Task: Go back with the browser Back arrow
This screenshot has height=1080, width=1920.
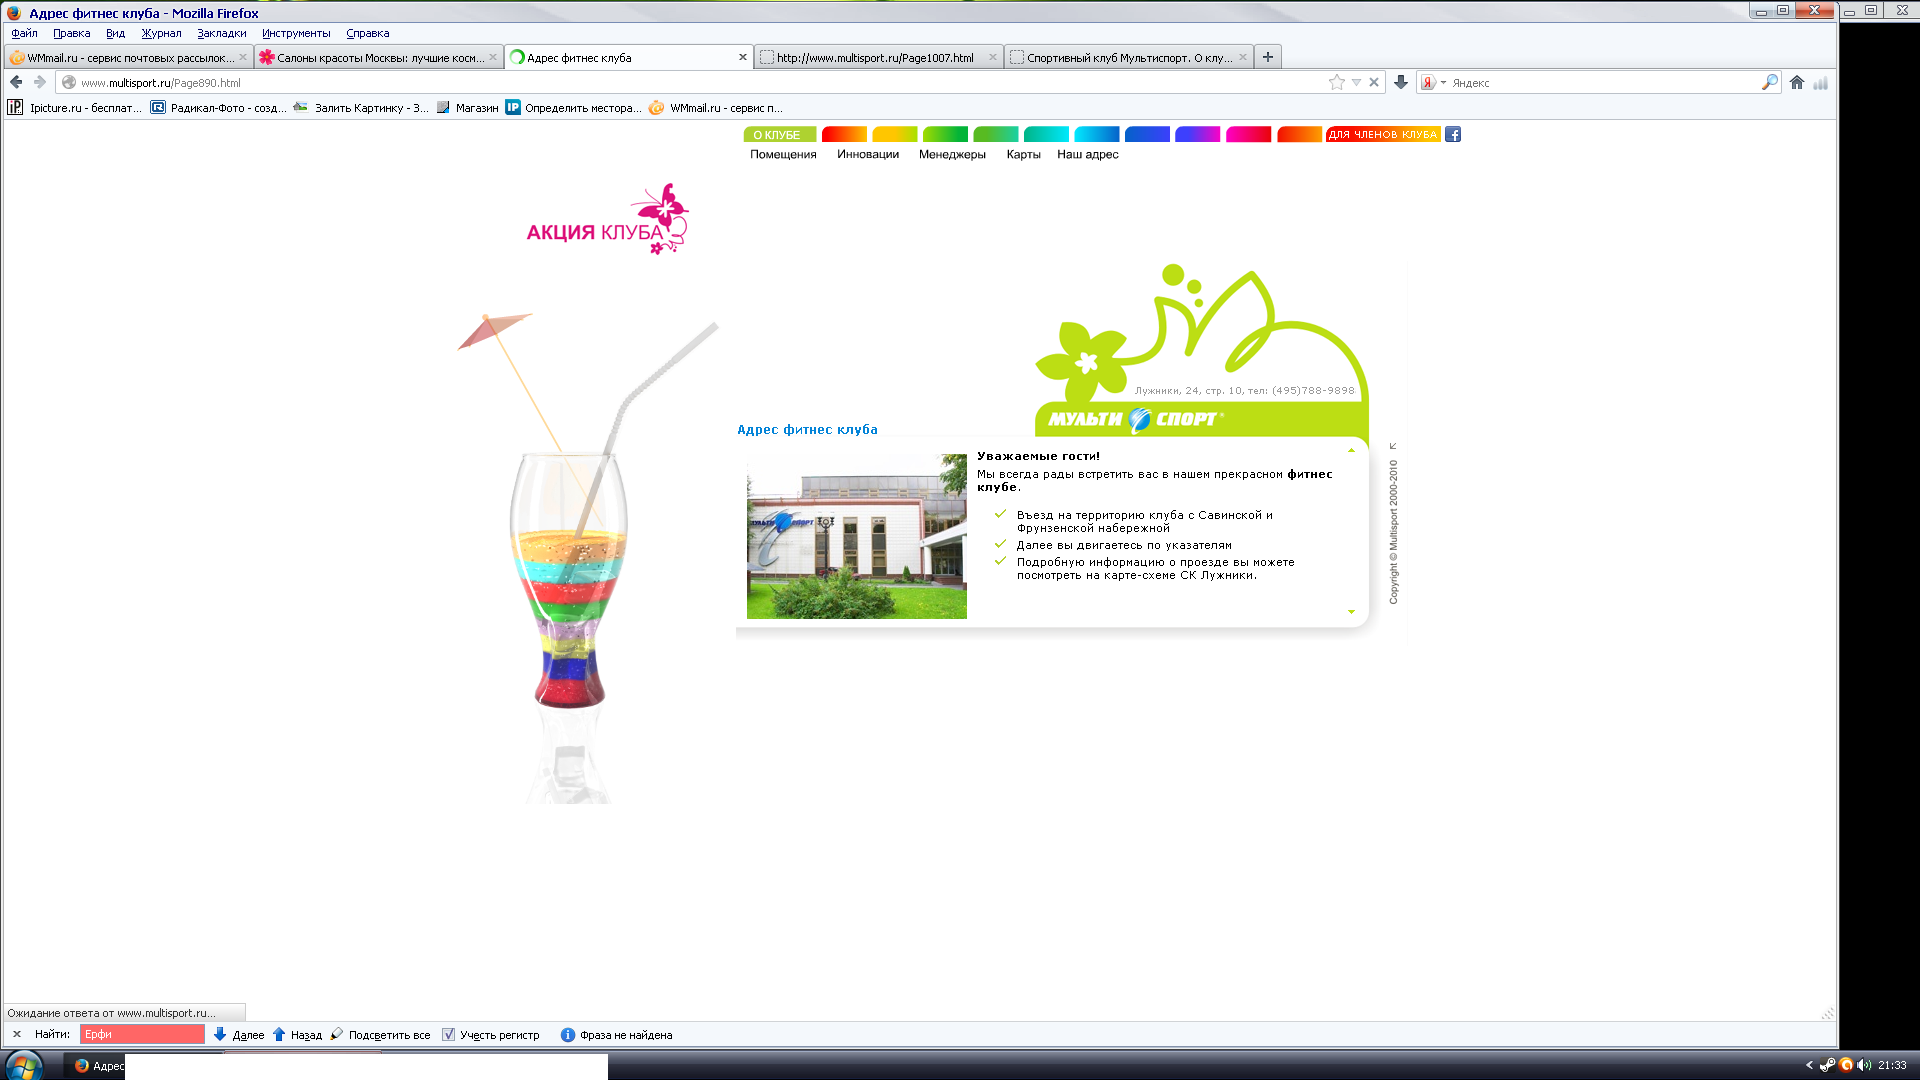Action: click(16, 82)
